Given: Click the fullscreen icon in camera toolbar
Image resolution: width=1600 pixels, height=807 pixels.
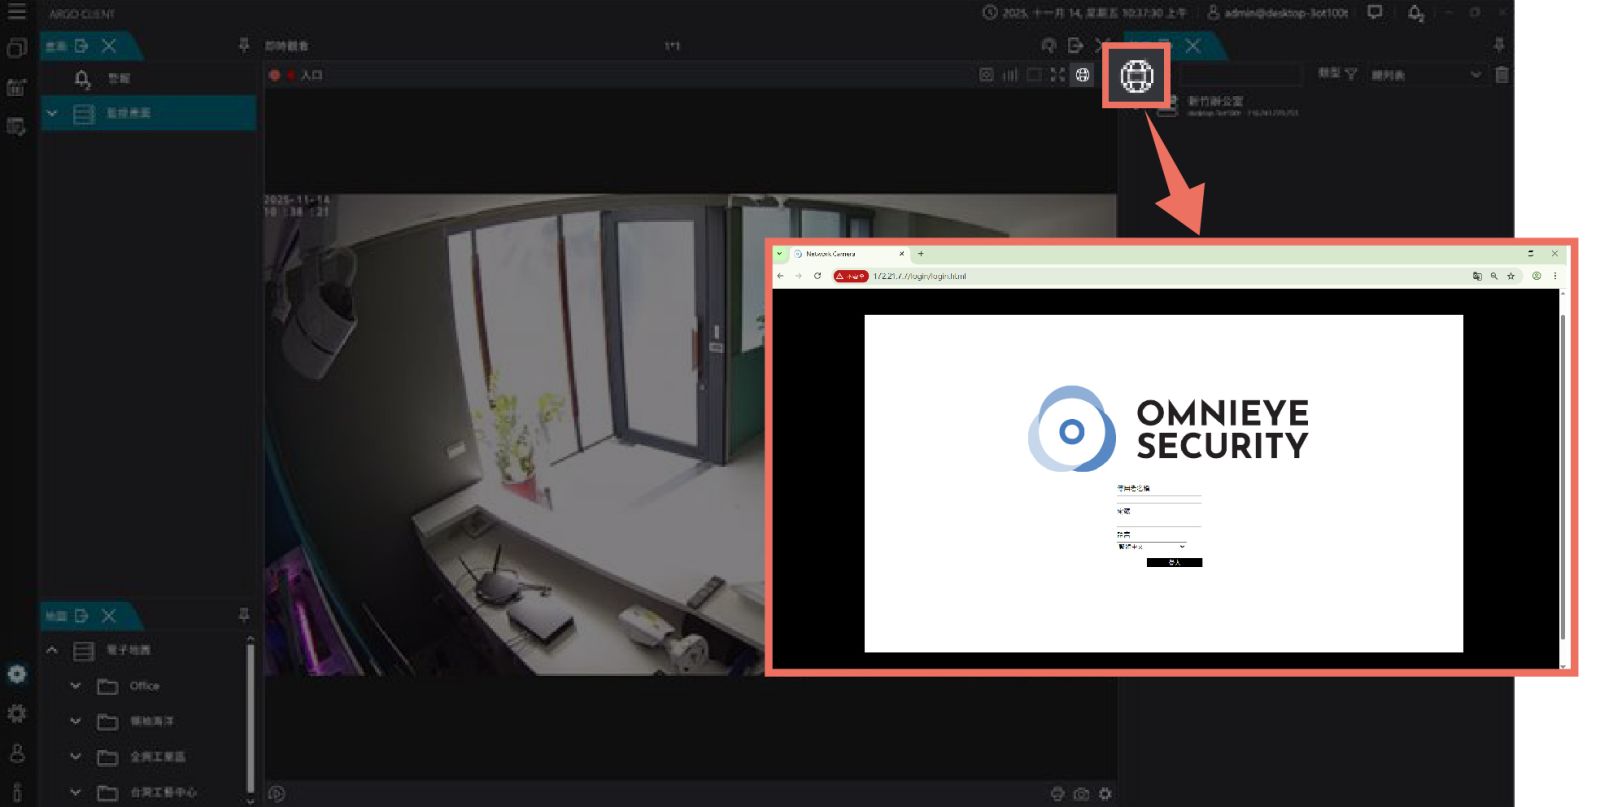Looking at the screenshot, I should (1058, 75).
